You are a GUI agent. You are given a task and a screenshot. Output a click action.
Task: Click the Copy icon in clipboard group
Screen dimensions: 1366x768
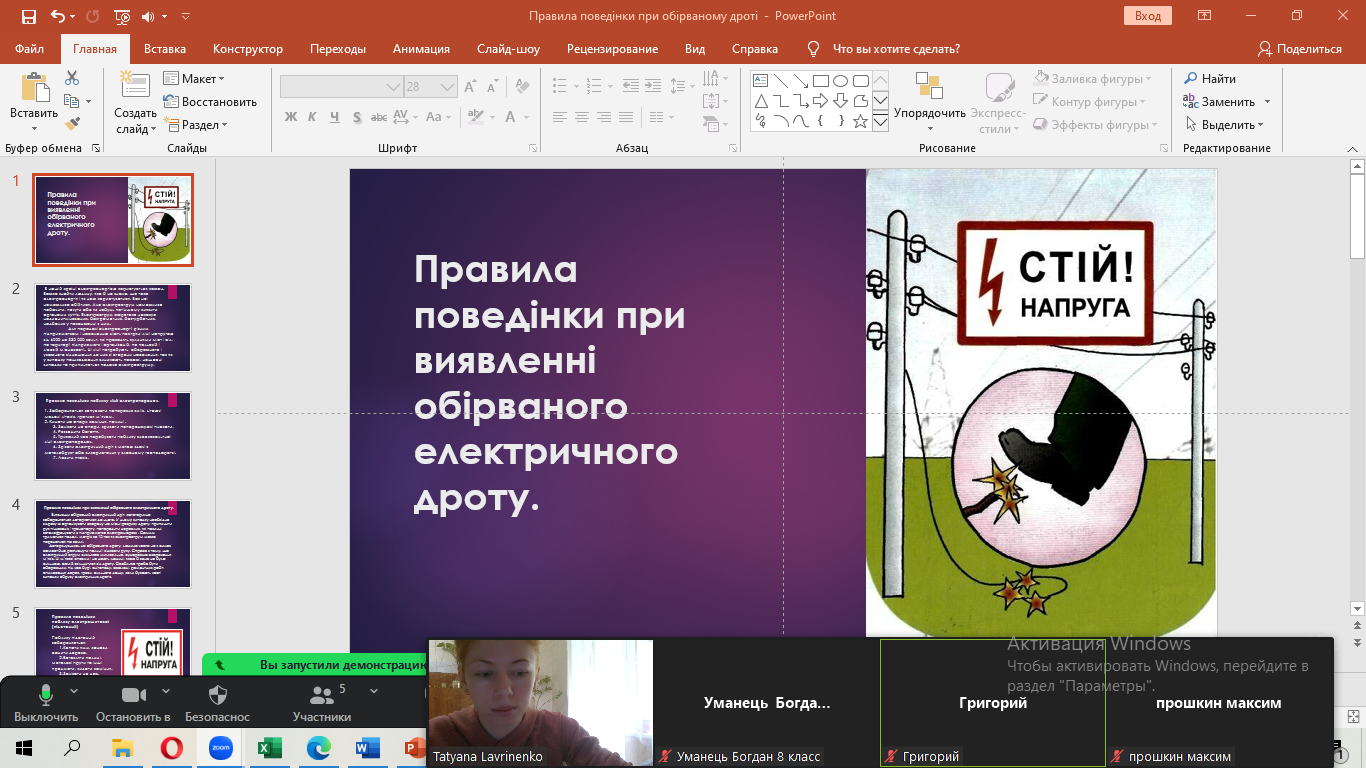click(71, 101)
